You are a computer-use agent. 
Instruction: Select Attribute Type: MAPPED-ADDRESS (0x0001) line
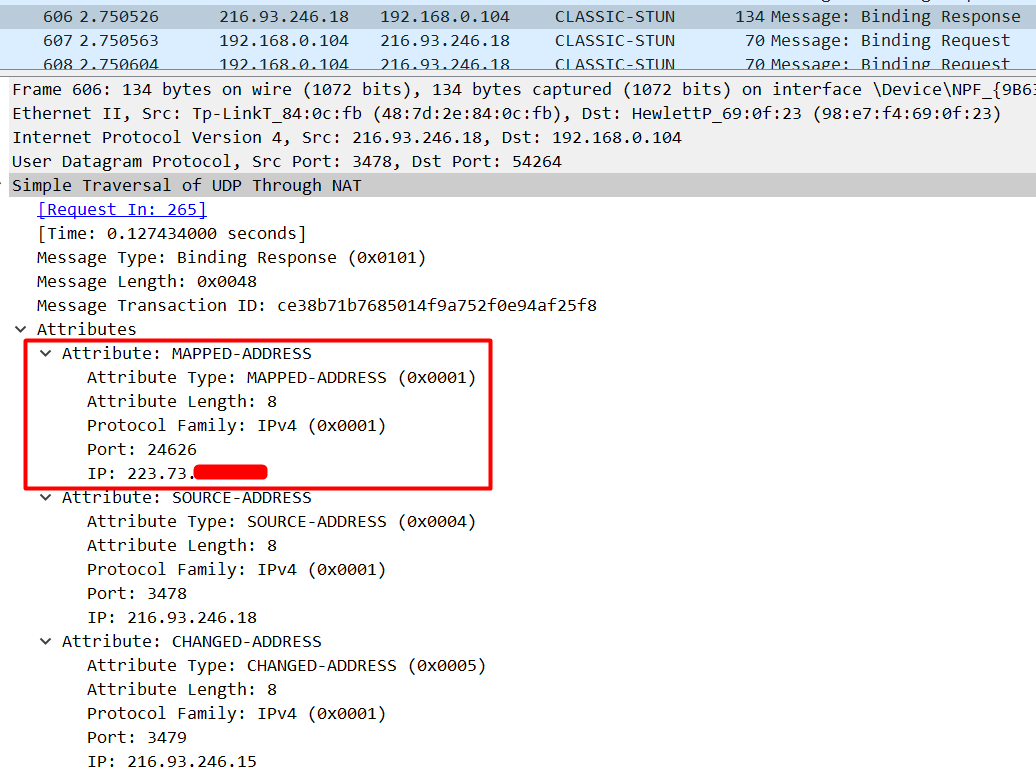pos(281,378)
